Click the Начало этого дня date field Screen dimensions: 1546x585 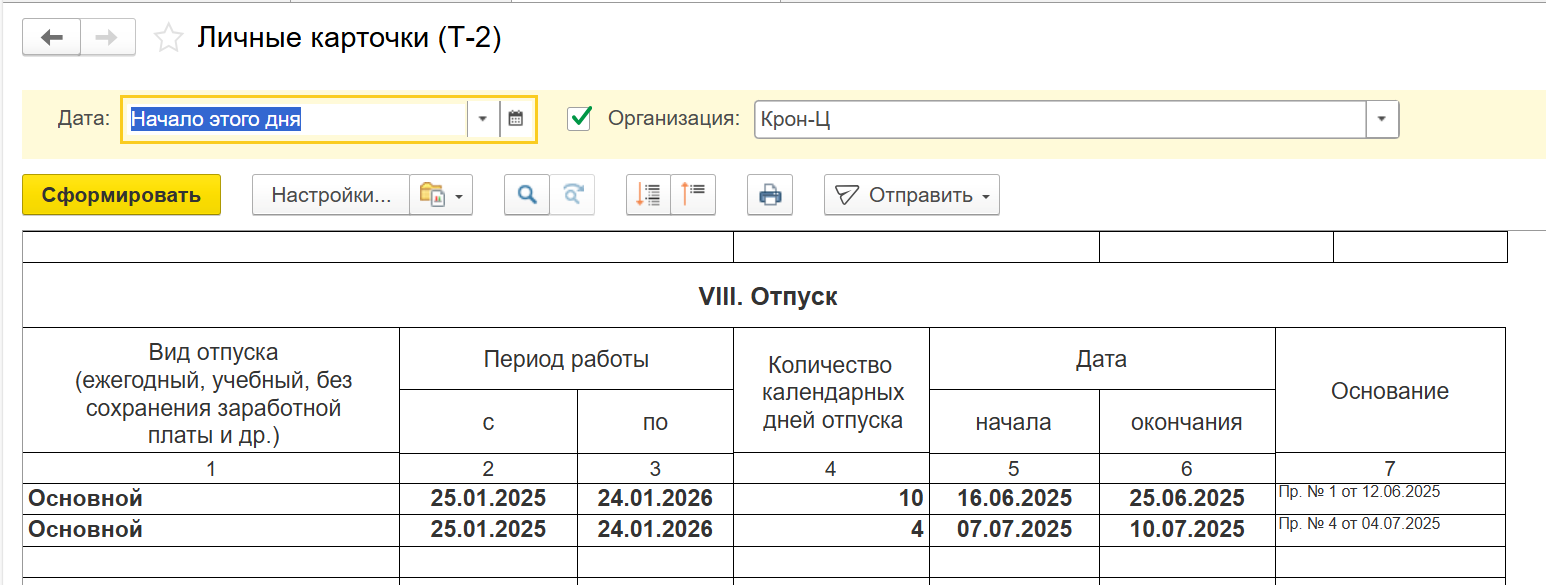(x=296, y=119)
